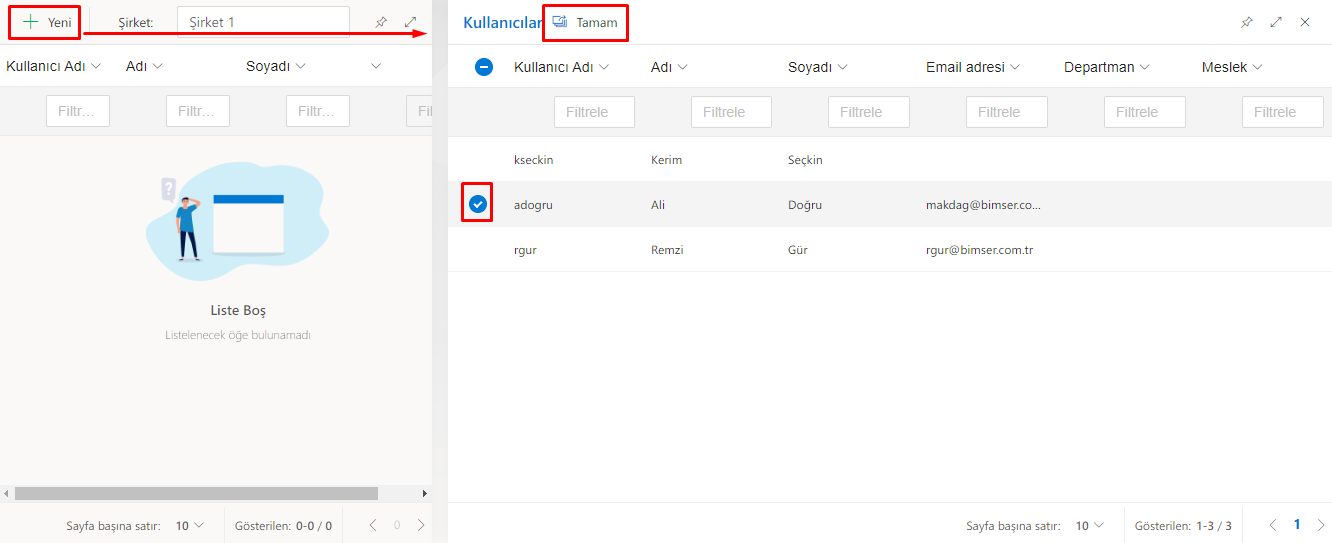Go to previous page in left panel
The height and width of the screenshot is (543, 1332).
tap(373, 525)
